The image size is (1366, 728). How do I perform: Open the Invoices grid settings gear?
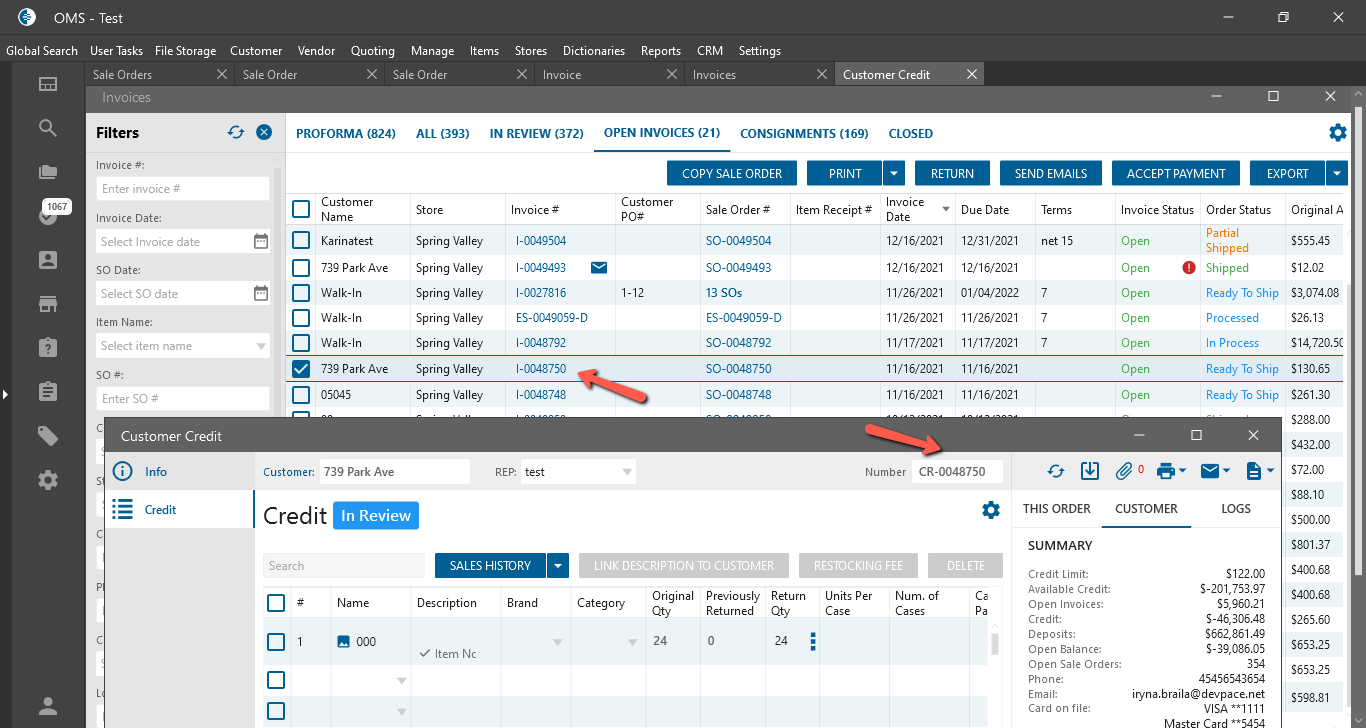point(1337,133)
